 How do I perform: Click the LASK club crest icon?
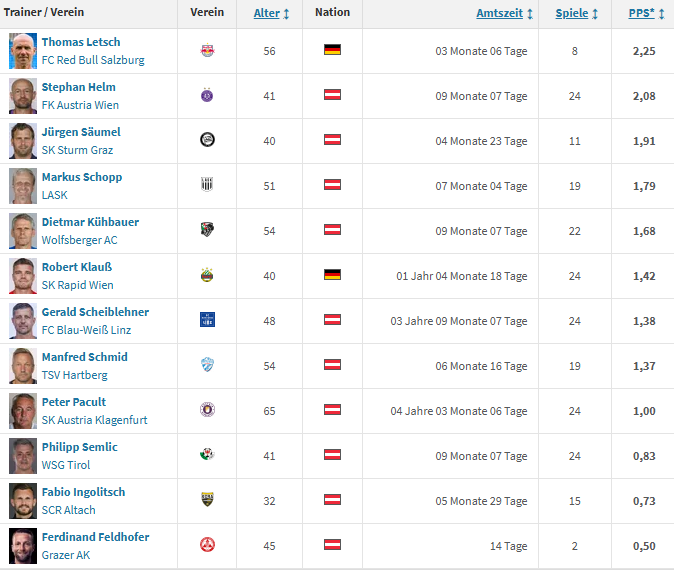click(x=207, y=185)
